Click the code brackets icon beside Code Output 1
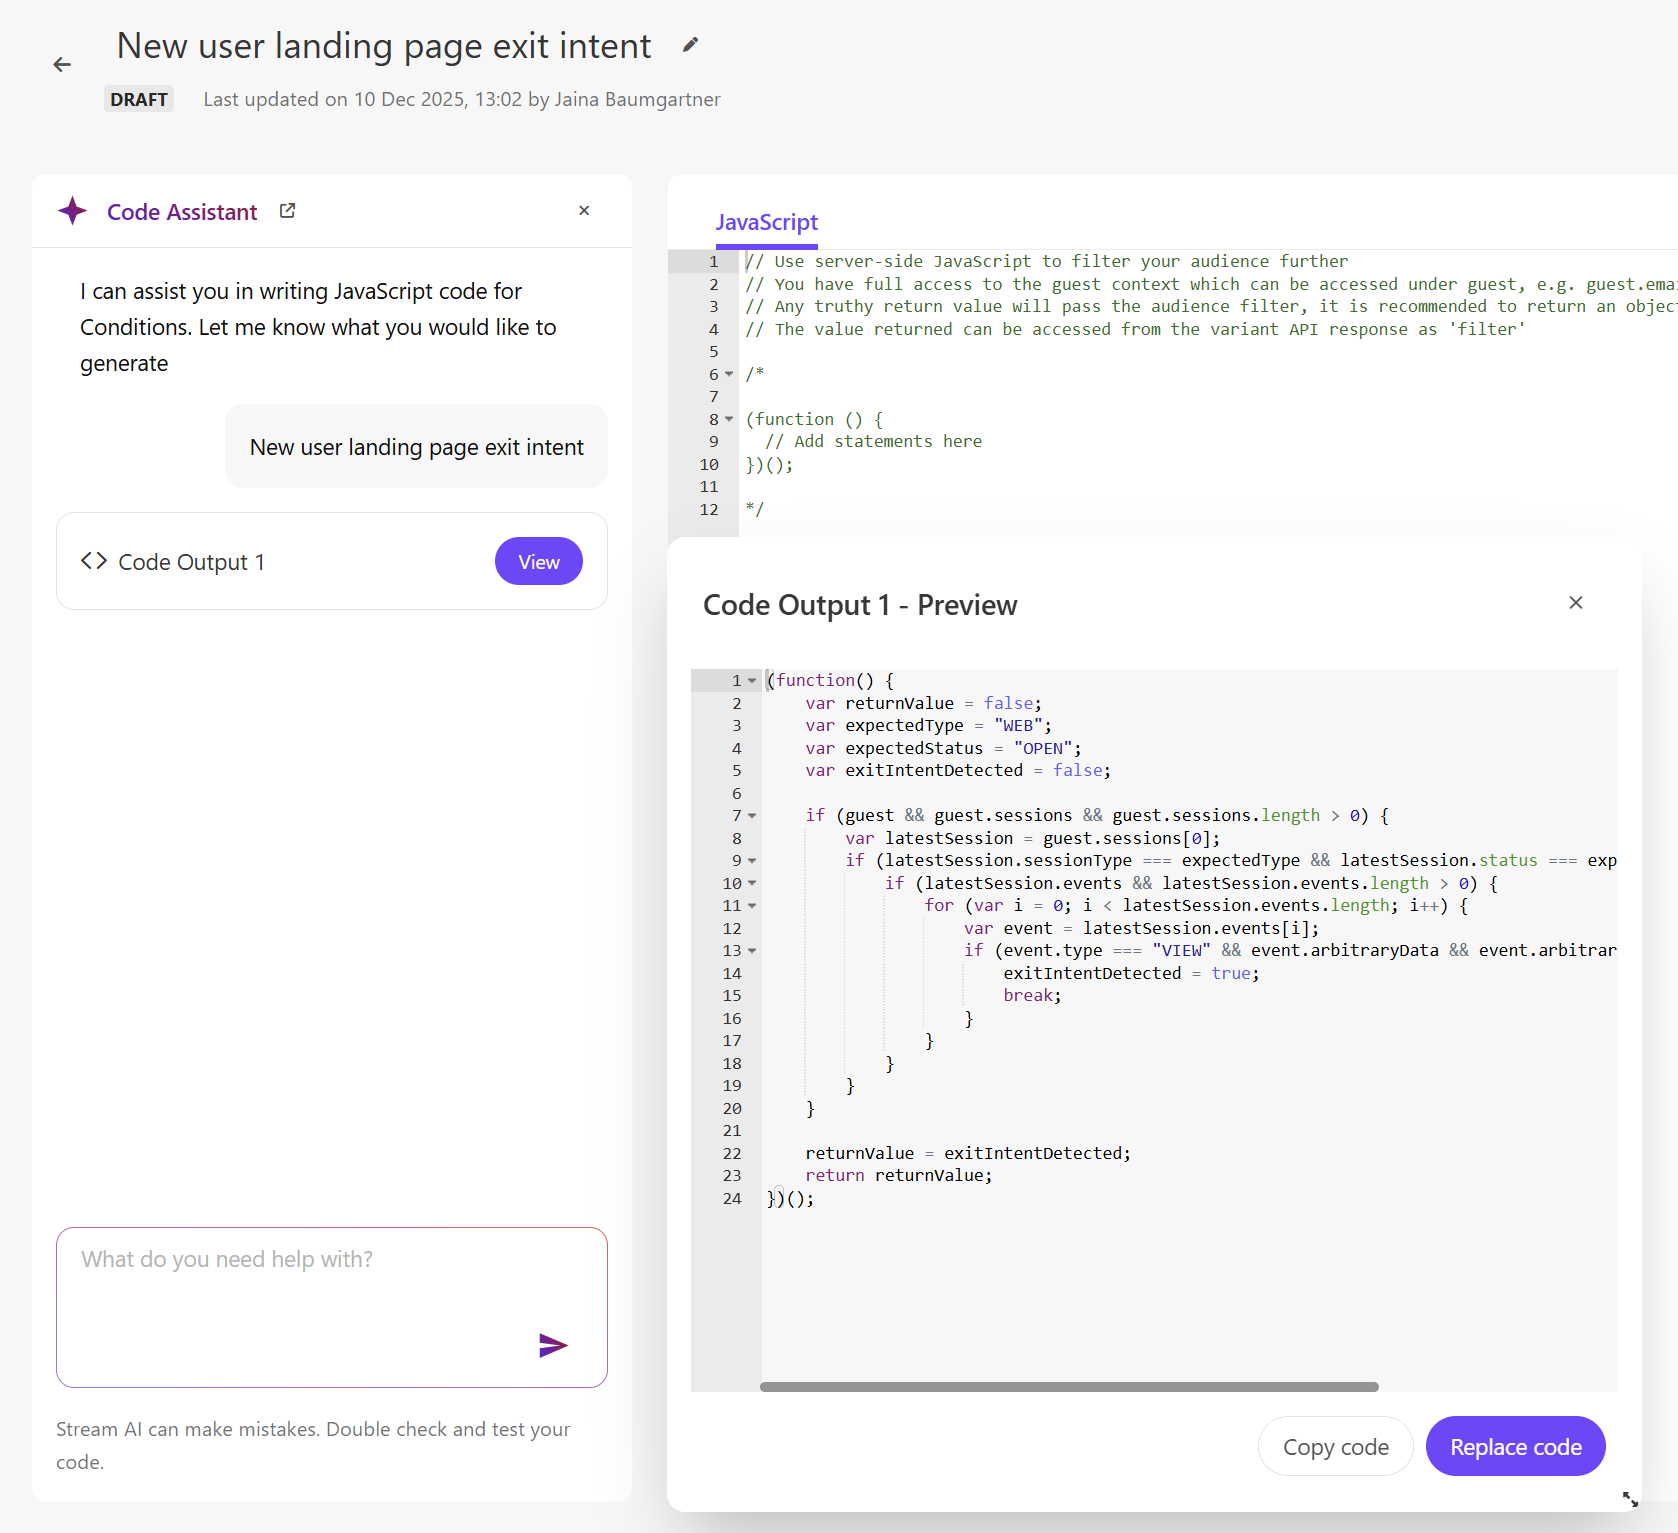The image size is (1678, 1533). point(94,561)
